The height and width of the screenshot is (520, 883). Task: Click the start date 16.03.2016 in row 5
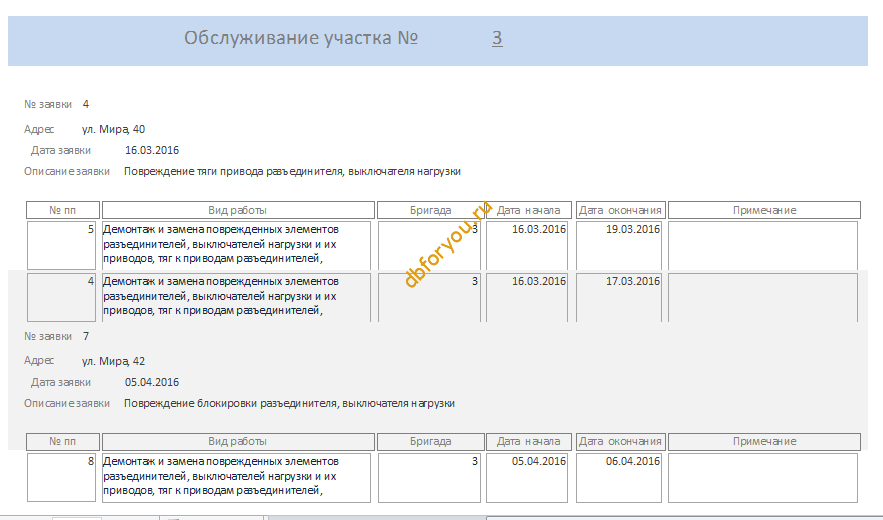coord(527,245)
